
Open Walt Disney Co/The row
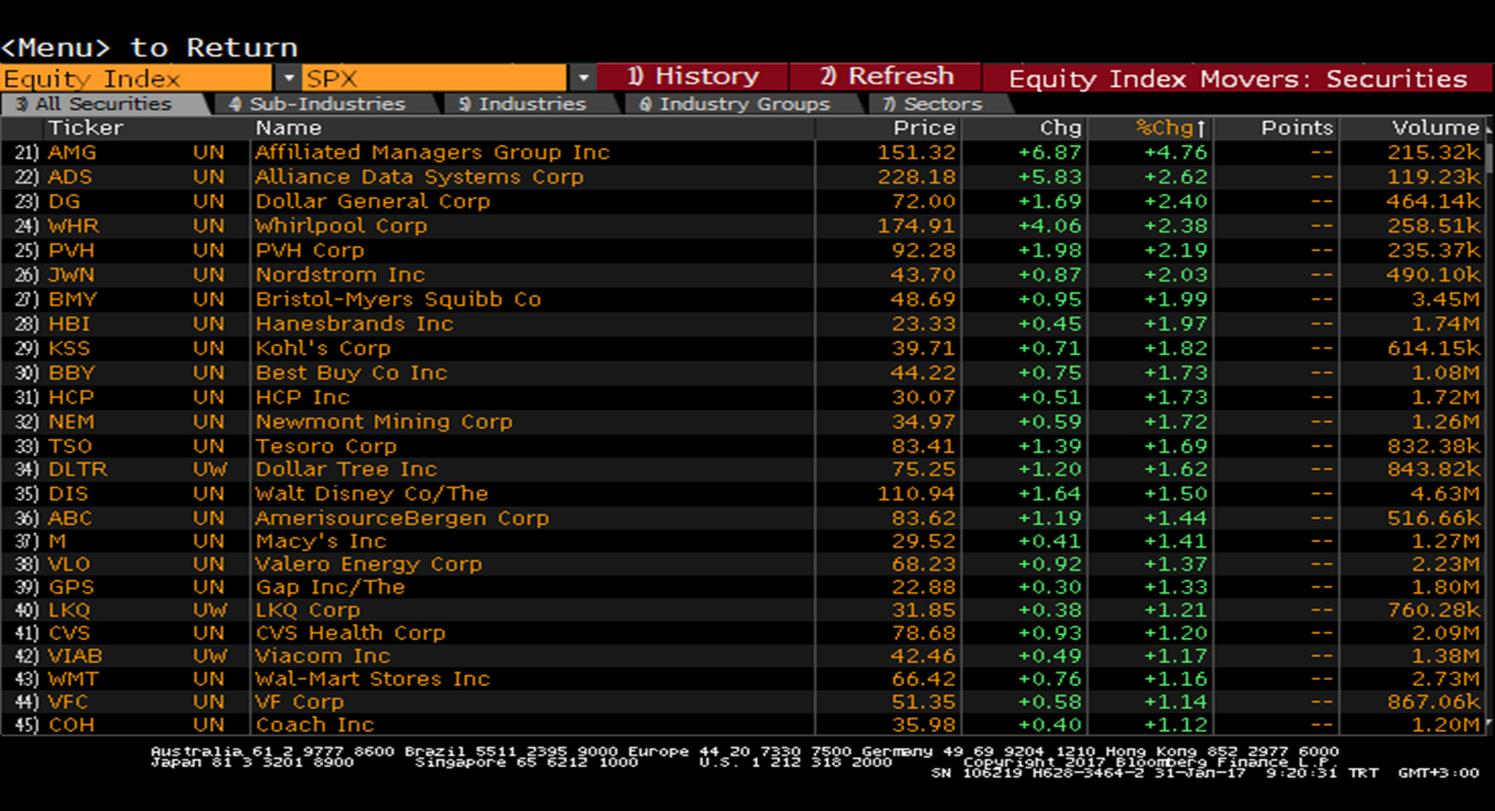(745, 493)
